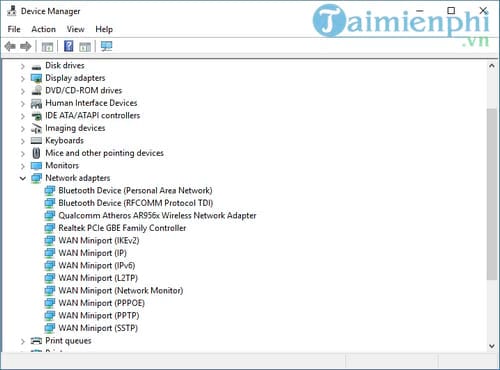500x370 pixels.
Task: Click the vertical scrollbar thumb
Action: coord(492,194)
